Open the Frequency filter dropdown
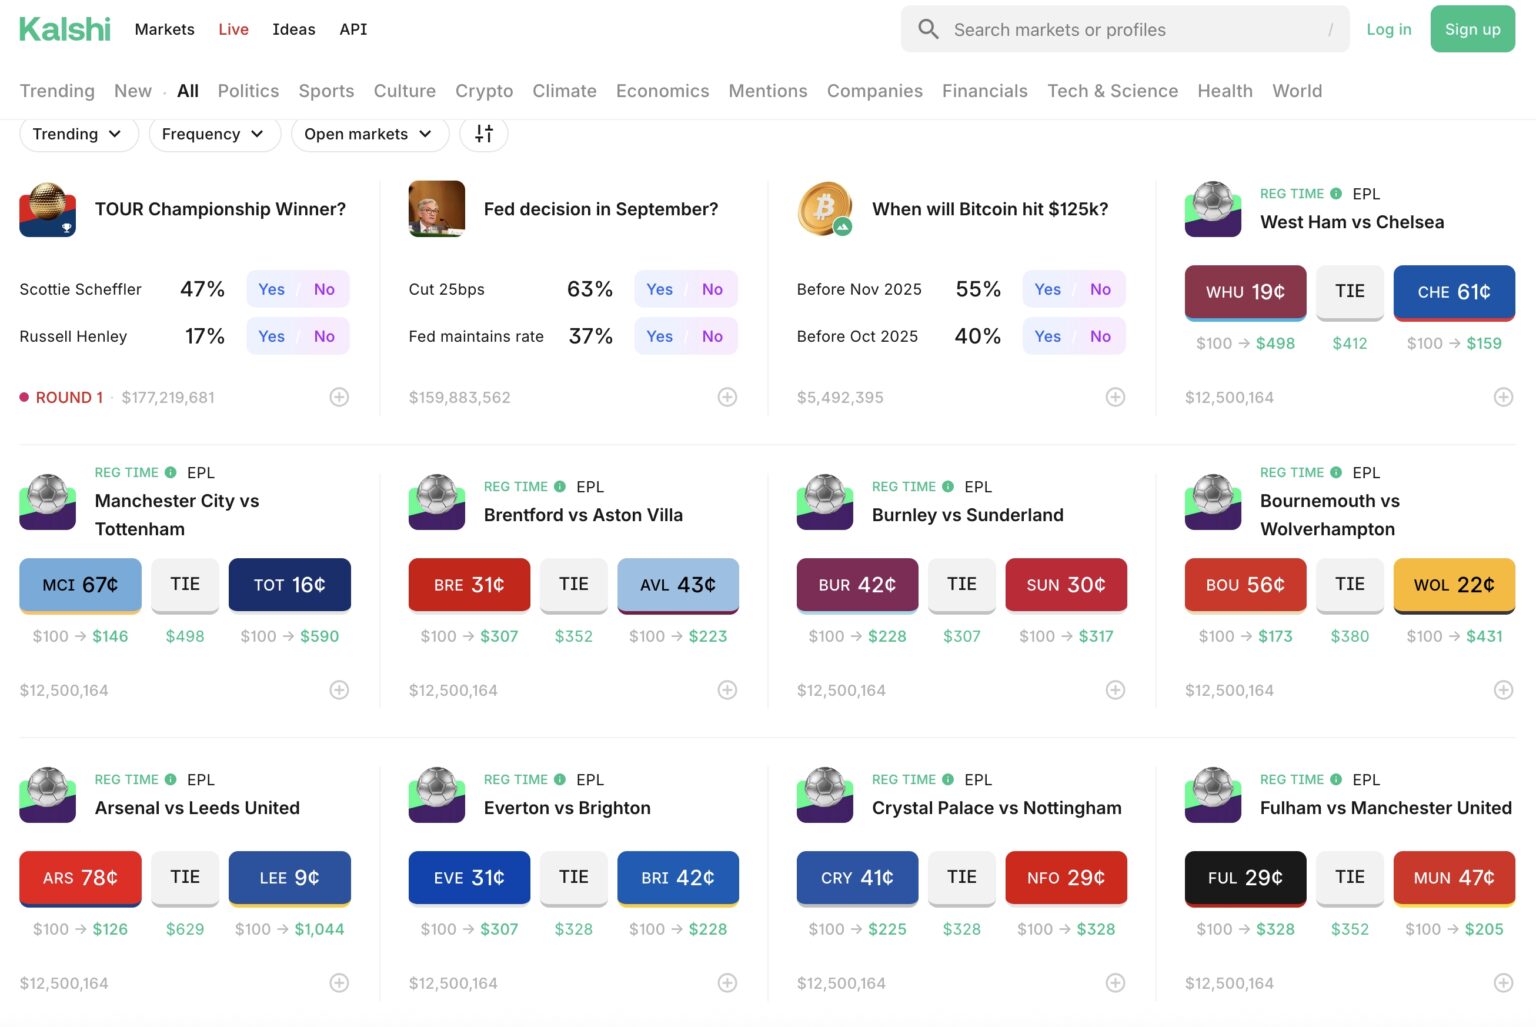 click(x=213, y=133)
